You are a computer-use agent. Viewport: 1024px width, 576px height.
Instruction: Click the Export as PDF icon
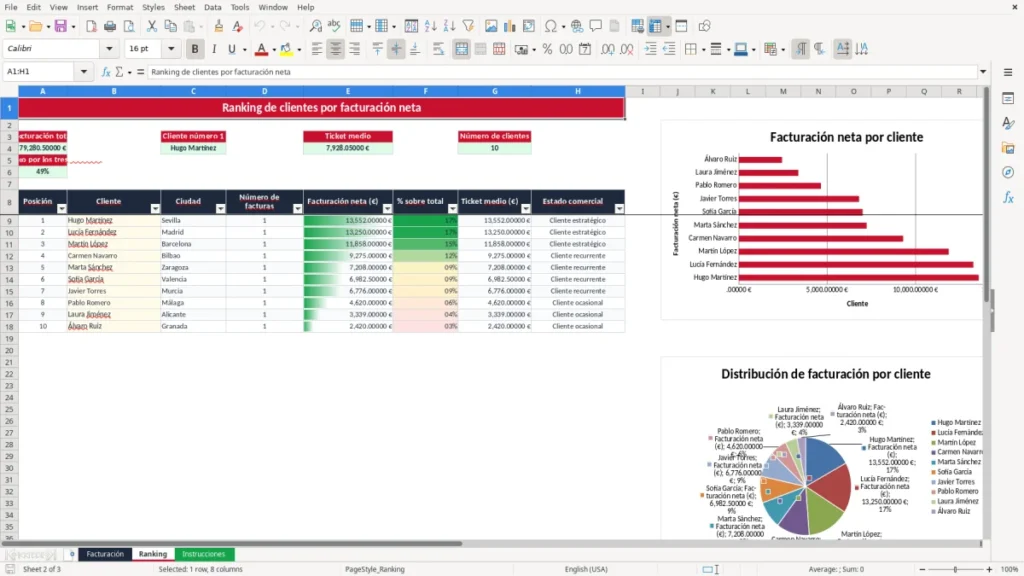[91, 26]
